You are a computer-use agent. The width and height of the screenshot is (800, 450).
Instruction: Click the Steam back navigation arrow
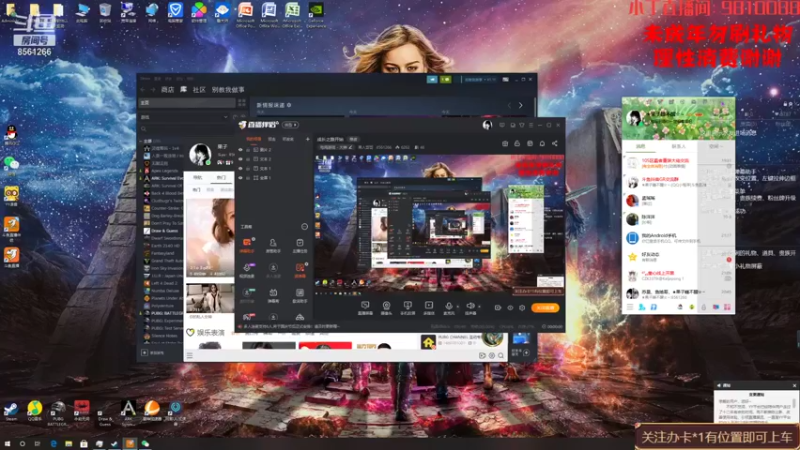tap(143, 90)
